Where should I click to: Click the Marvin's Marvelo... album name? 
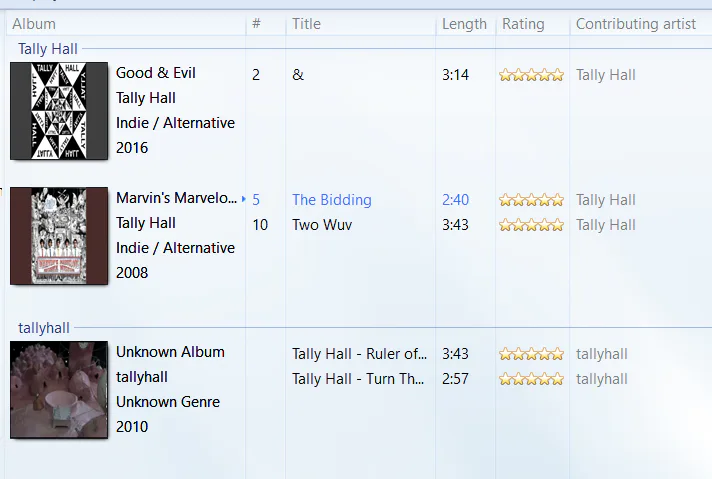tap(176, 198)
